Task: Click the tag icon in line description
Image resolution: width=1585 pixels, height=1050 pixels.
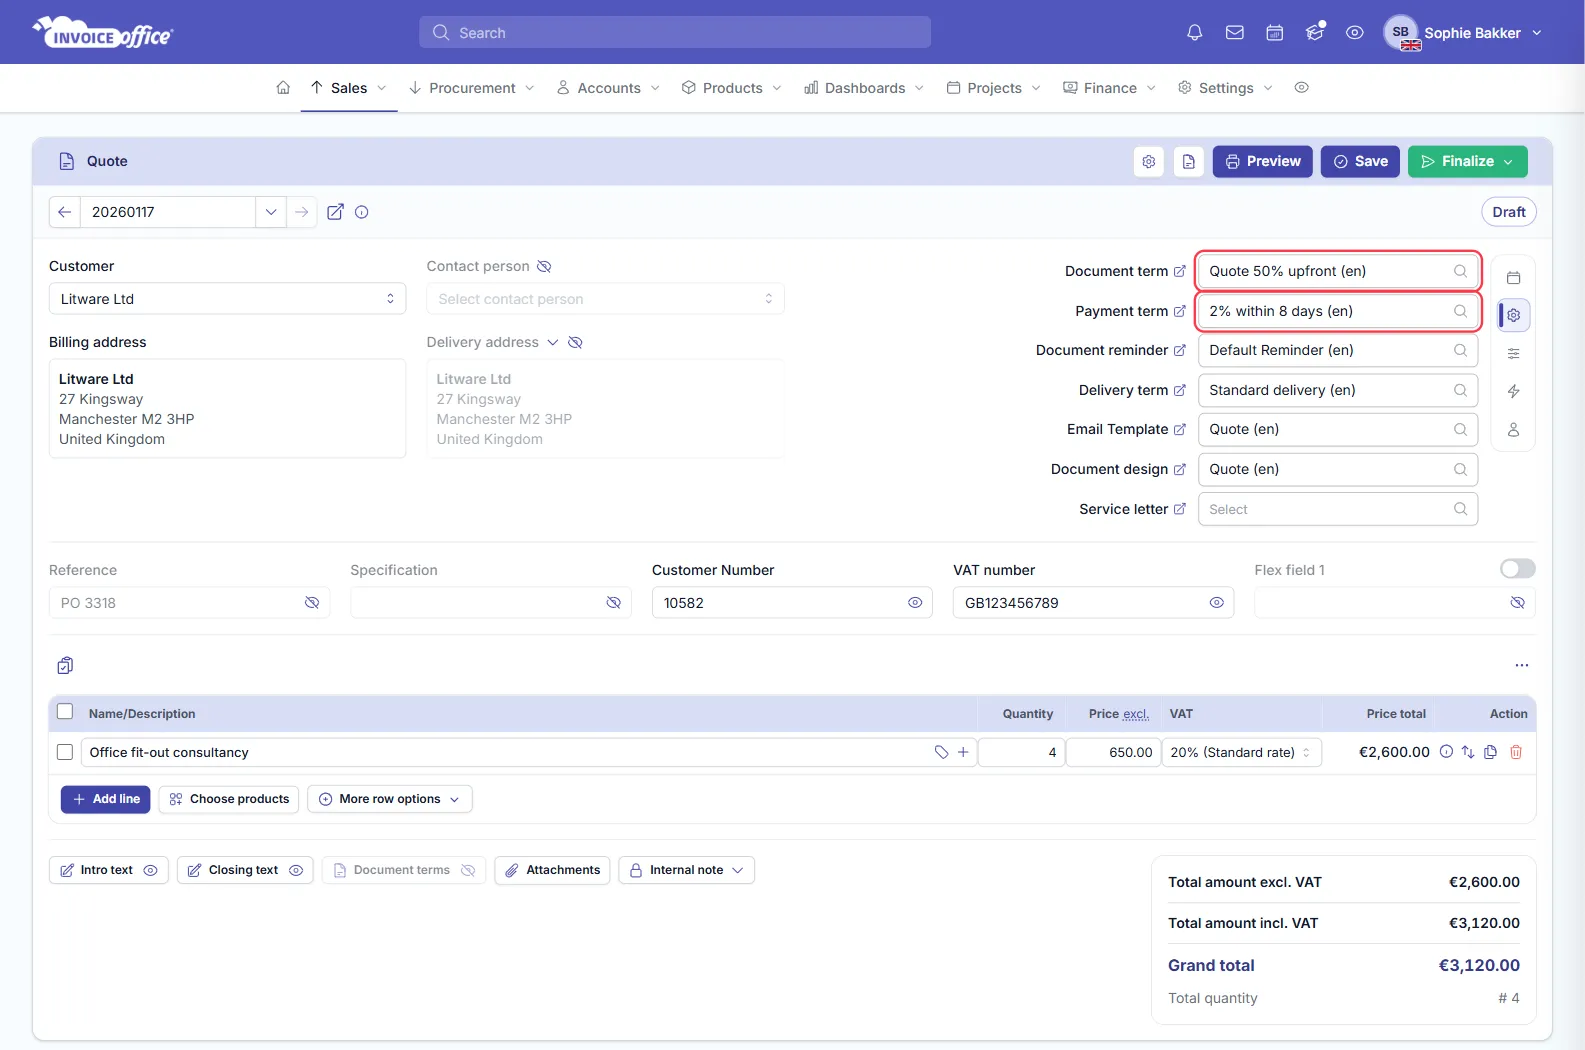Action: (941, 752)
